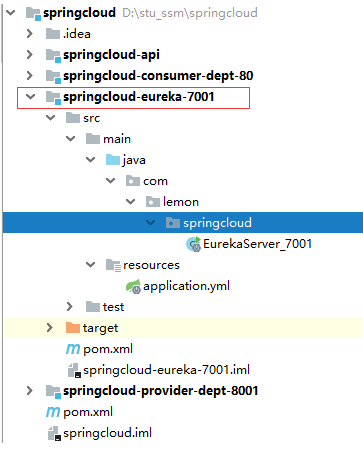
Task: Select the springcloud root project label
Action: click(x=79, y=13)
